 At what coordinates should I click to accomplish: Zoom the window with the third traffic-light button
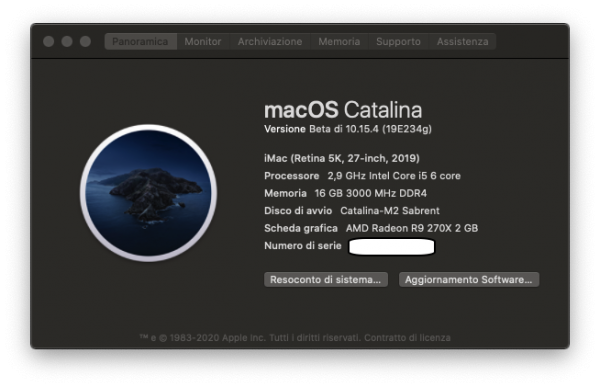coord(85,41)
